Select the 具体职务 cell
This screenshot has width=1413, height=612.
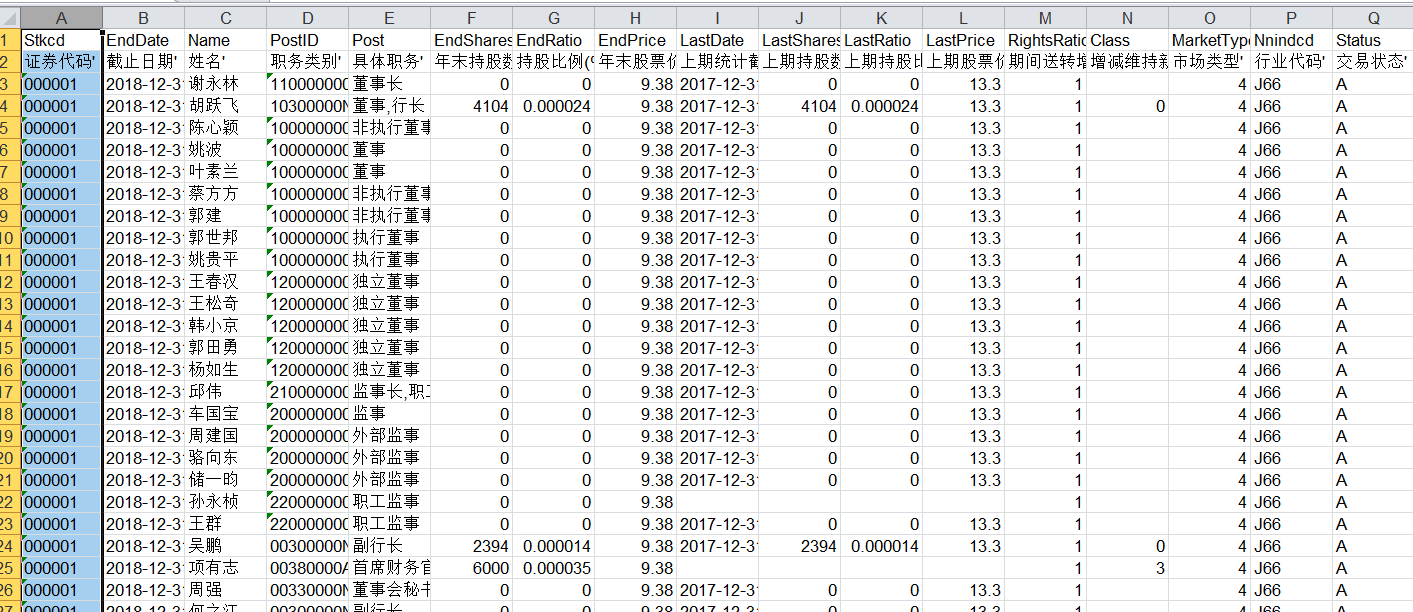point(390,62)
